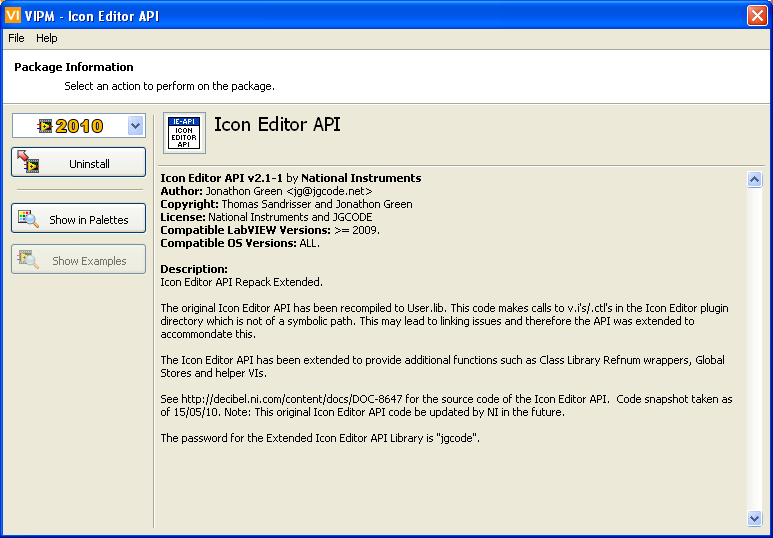Image resolution: width=773 pixels, height=538 pixels.
Task: Open the Help menu
Action: [x=47, y=38]
